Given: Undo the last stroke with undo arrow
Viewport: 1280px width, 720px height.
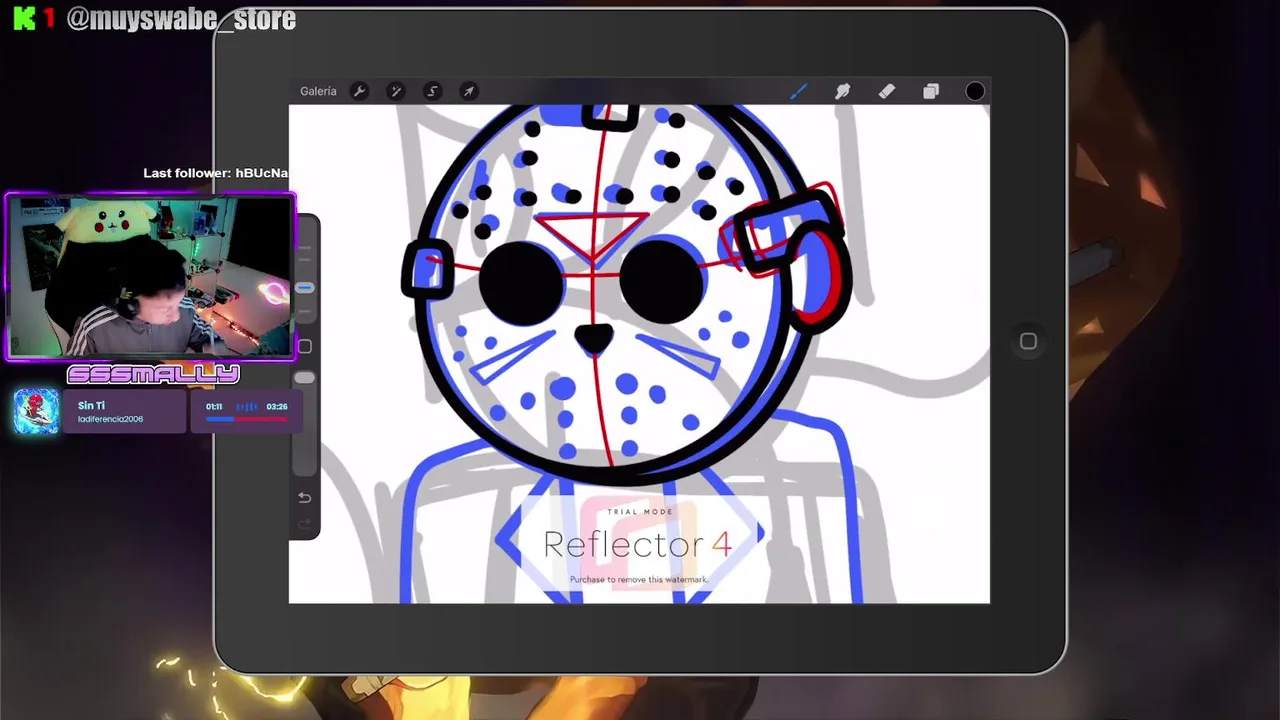Looking at the screenshot, I should tap(304, 498).
